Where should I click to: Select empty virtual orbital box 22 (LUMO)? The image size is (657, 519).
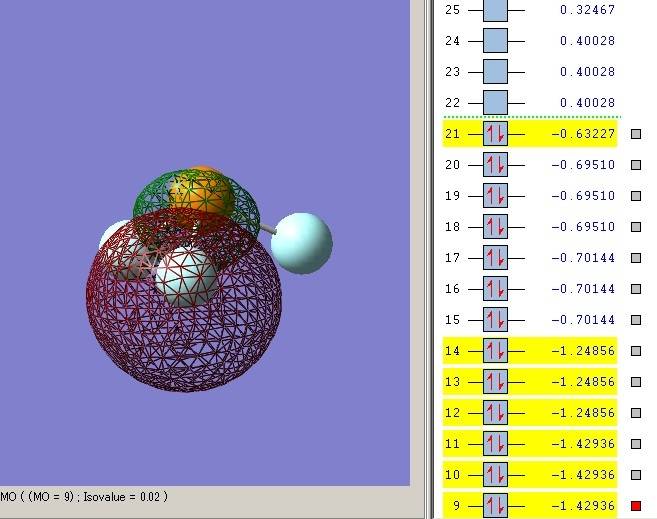[x=495, y=103]
